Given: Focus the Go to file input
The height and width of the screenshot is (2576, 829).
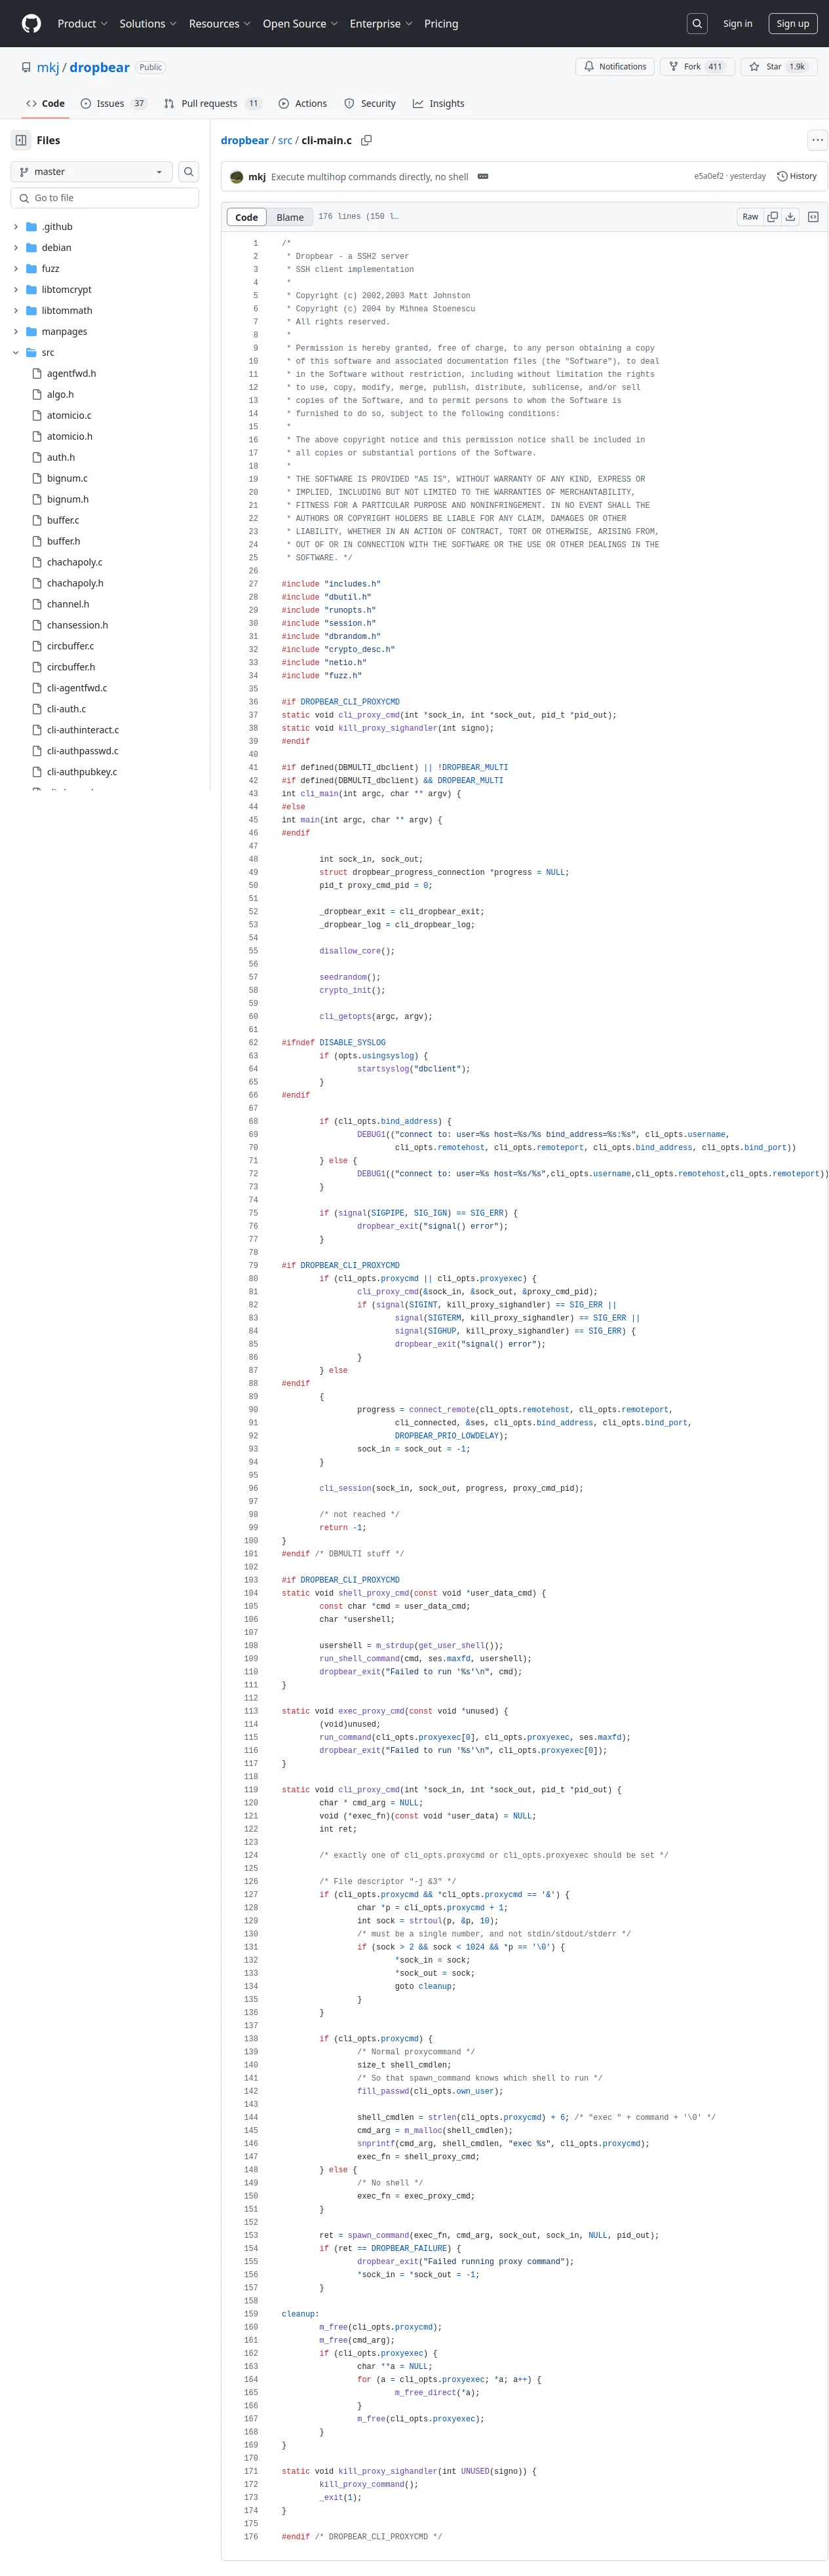Looking at the screenshot, I should [105, 198].
